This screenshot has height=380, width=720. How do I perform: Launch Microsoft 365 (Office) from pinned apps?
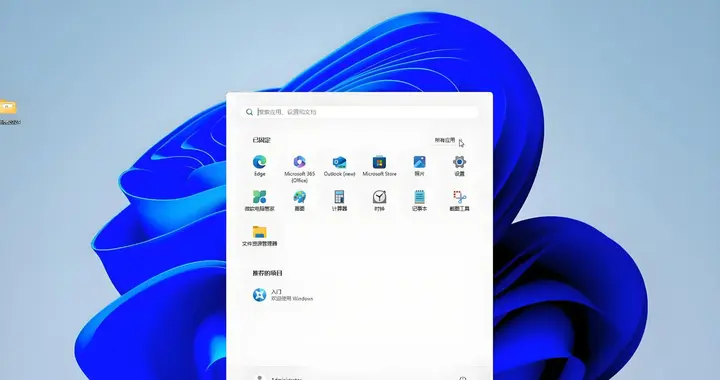[299, 169]
